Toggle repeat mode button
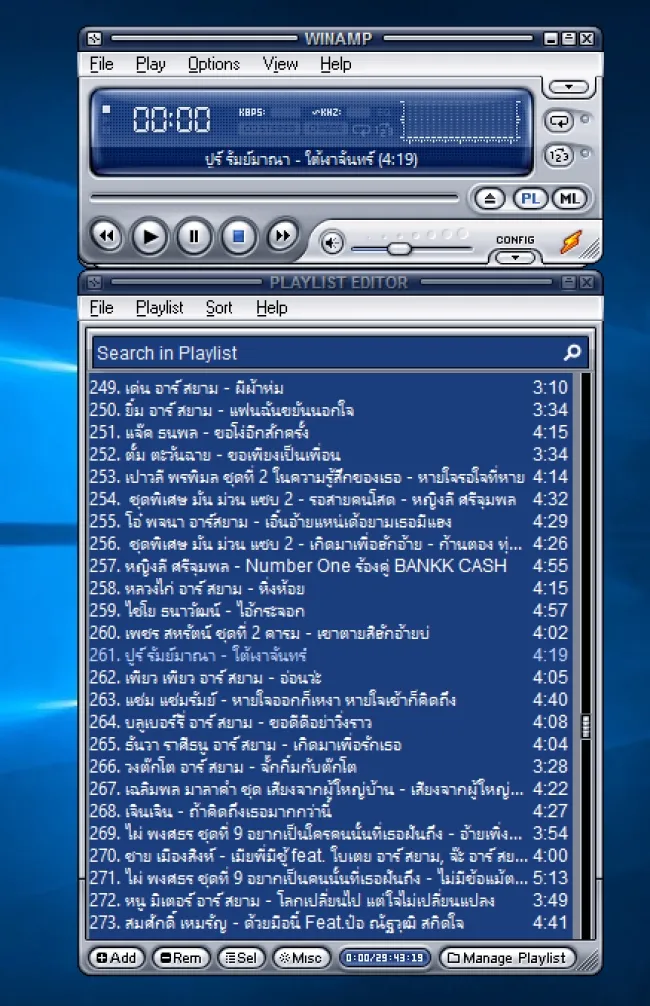 560,121
